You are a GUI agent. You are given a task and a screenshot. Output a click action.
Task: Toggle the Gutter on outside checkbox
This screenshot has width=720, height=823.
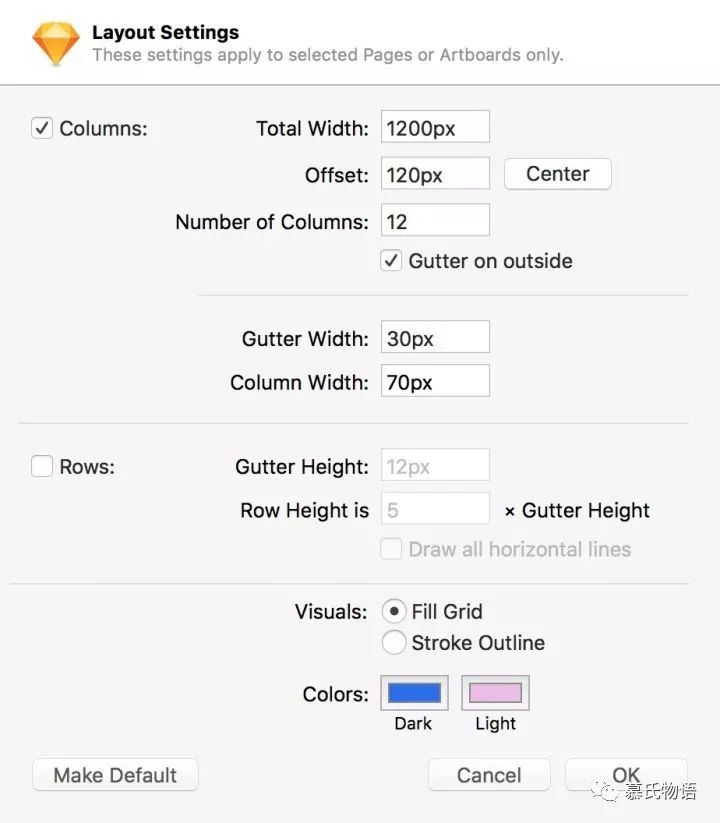[391, 260]
